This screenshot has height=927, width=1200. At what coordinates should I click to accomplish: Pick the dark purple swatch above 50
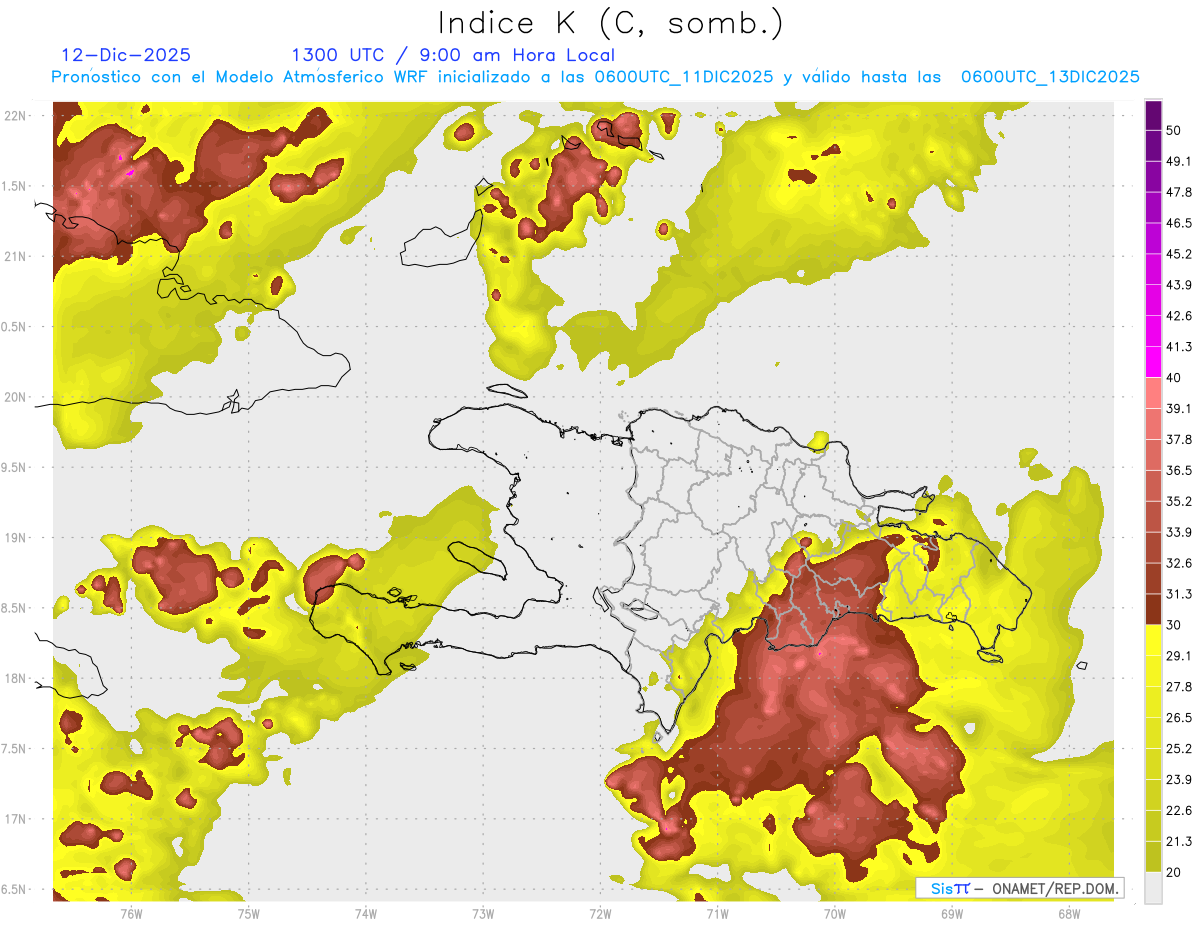pyautogui.click(x=1153, y=115)
